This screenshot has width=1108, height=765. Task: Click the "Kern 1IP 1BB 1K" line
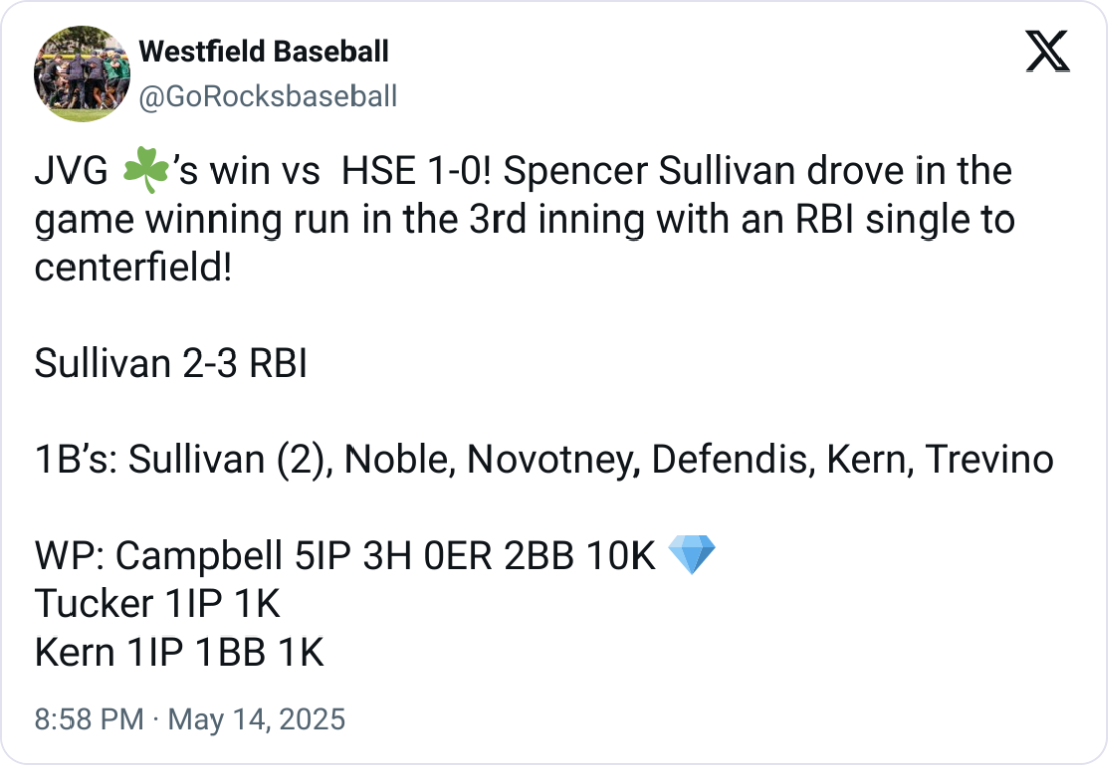(x=180, y=652)
